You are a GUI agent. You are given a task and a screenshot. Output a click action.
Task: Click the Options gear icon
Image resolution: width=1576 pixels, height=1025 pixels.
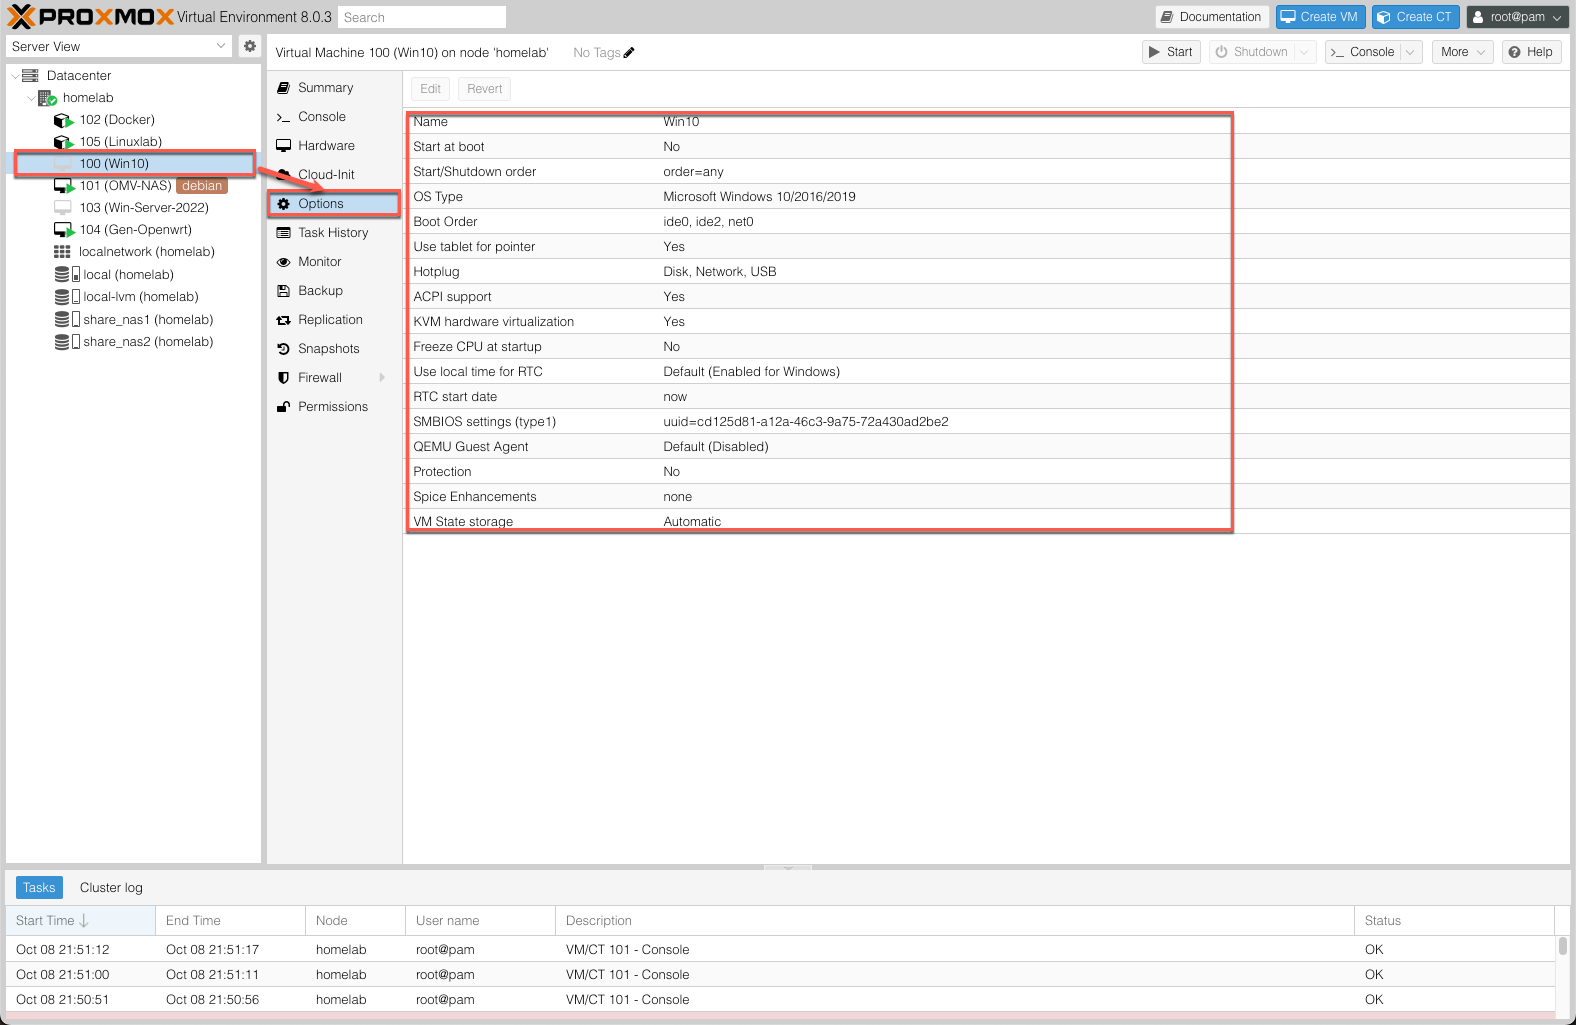click(x=284, y=204)
